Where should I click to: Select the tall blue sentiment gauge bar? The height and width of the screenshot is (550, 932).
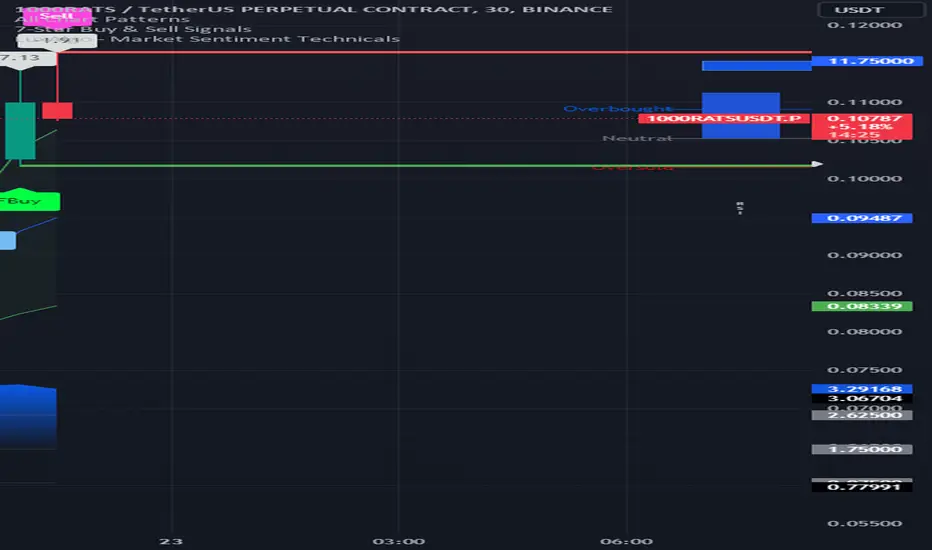[741, 115]
